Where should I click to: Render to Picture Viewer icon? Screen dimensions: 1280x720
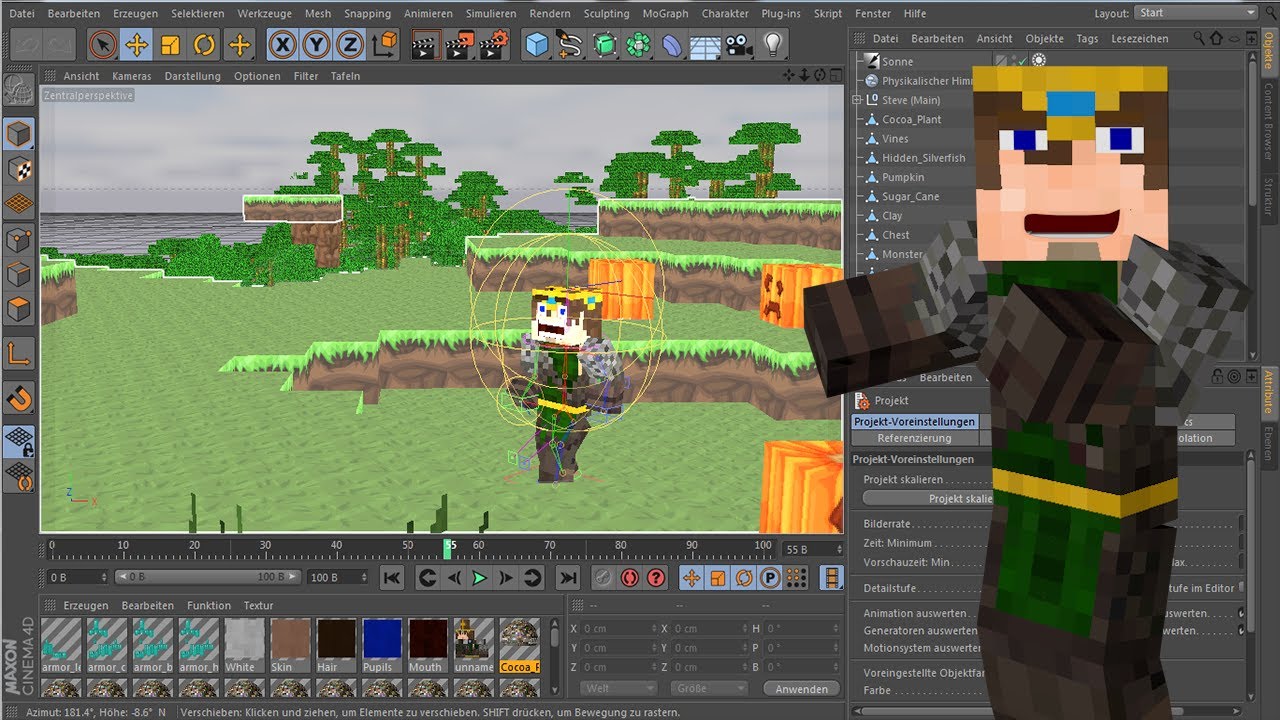coord(460,45)
